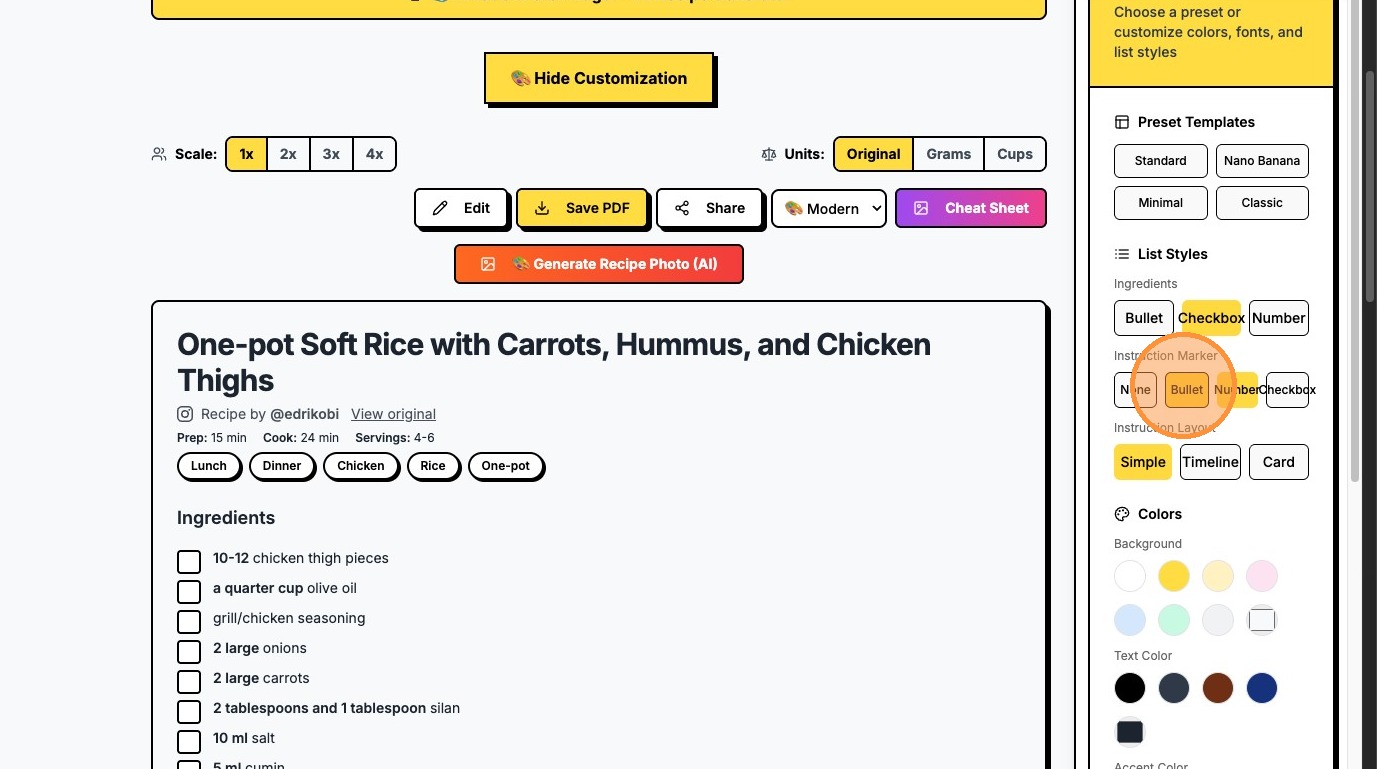
Task: Click the image icon on Generate Recipe Photo
Action: (x=488, y=264)
